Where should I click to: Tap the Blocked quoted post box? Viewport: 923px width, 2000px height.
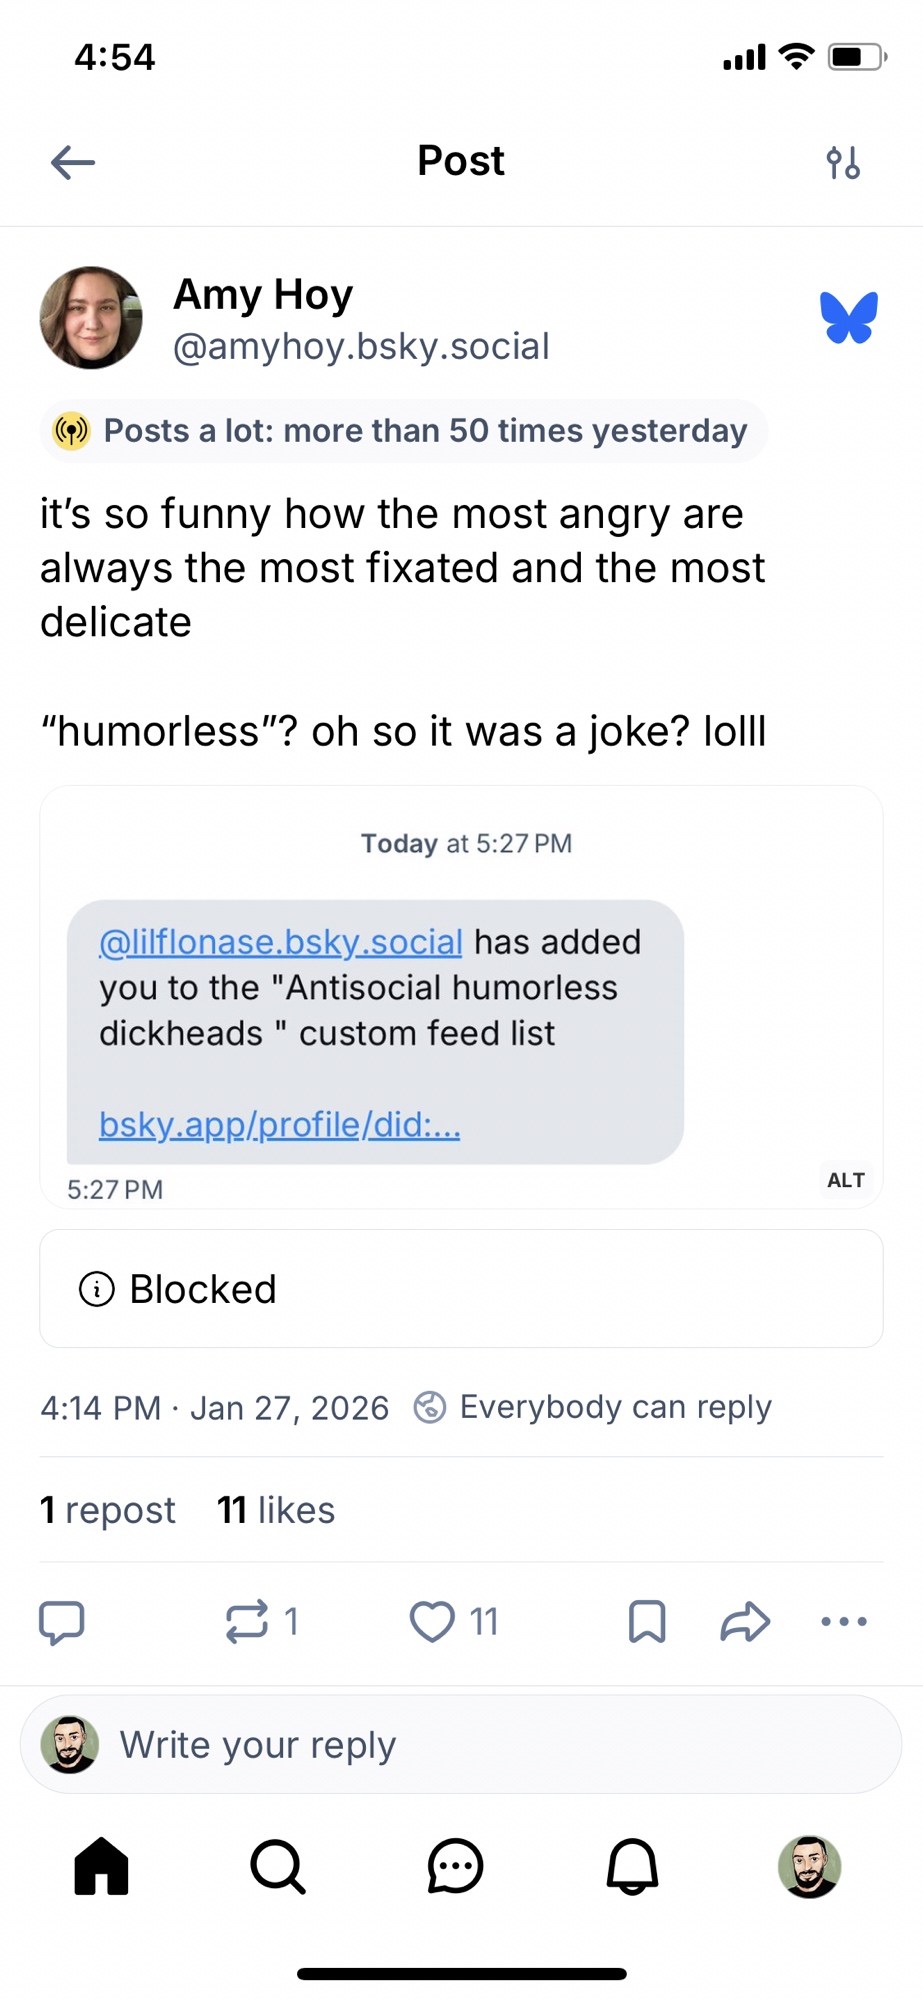click(x=461, y=1289)
